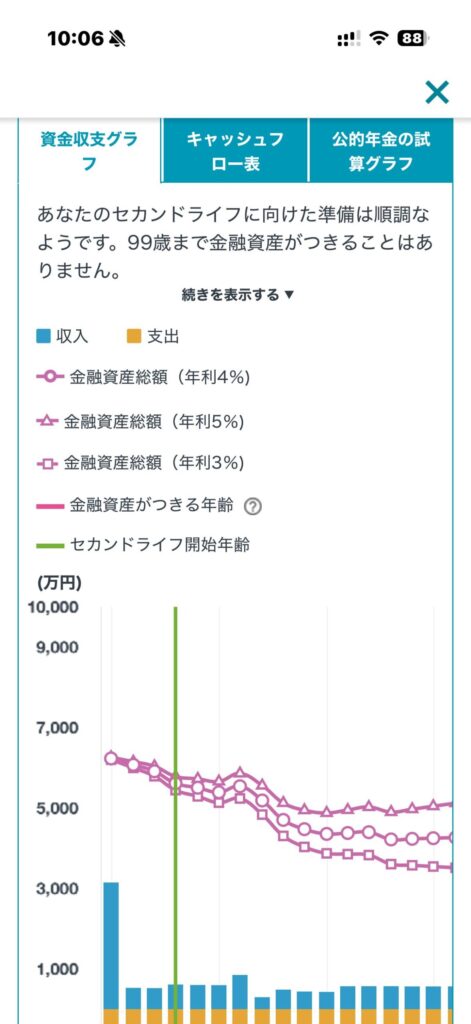Switch to the キャッシュフロー表 tab

pos(235,151)
